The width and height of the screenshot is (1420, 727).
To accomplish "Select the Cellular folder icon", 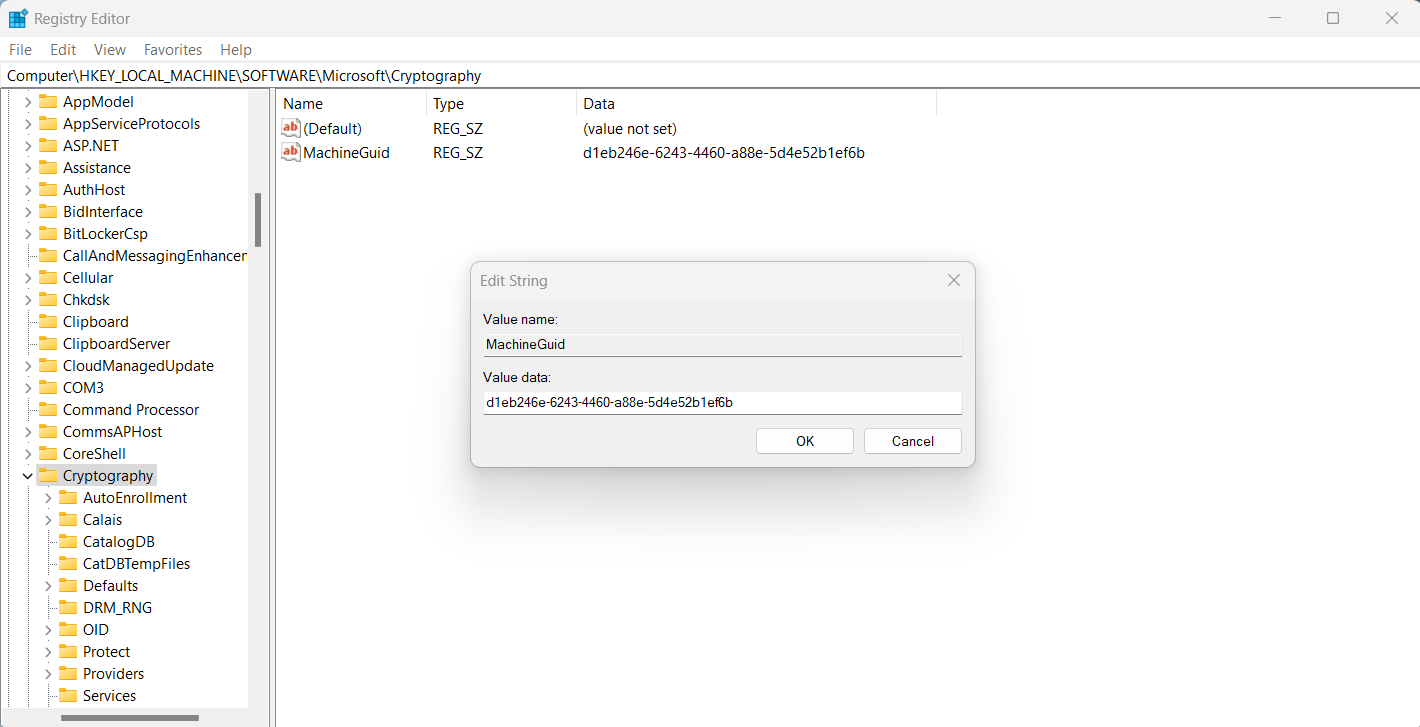I will pos(48,278).
